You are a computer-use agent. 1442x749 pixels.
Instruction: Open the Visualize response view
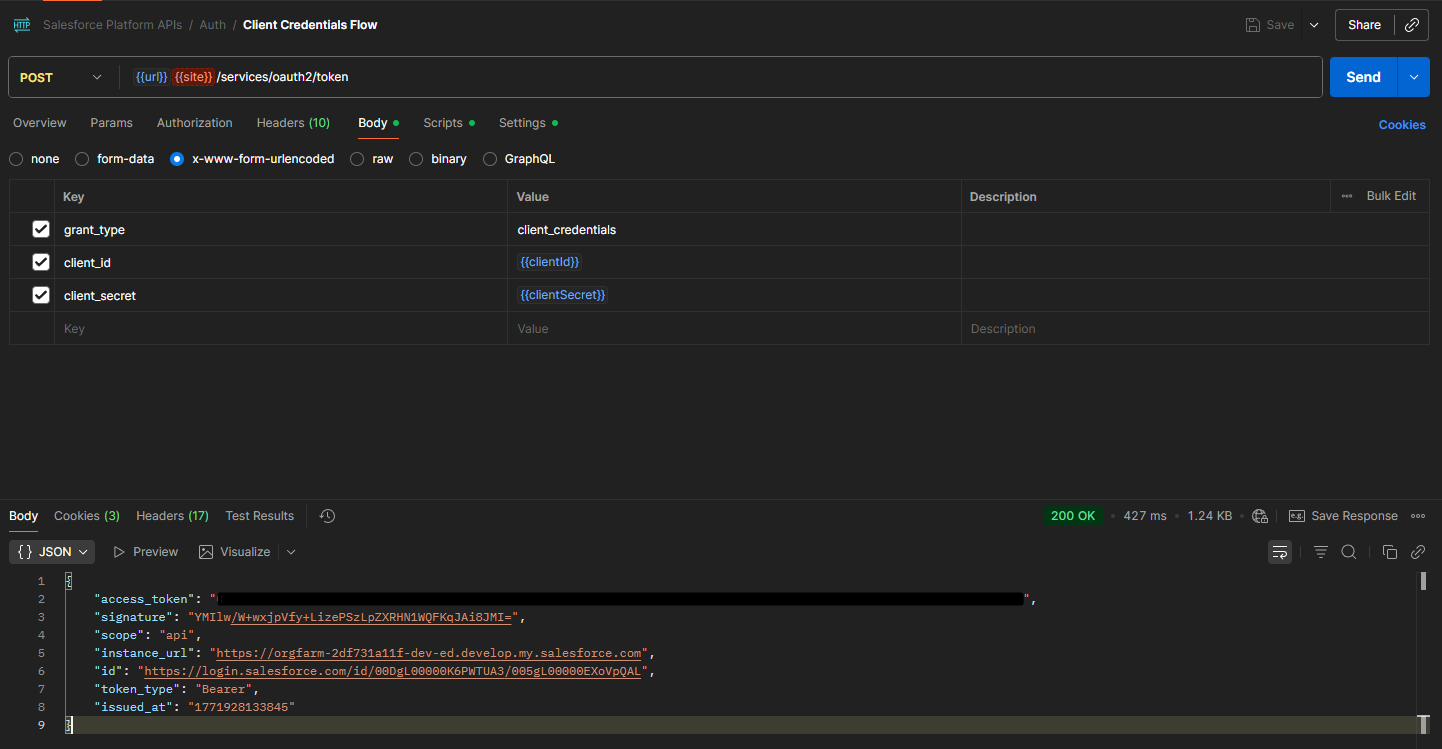click(235, 552)
